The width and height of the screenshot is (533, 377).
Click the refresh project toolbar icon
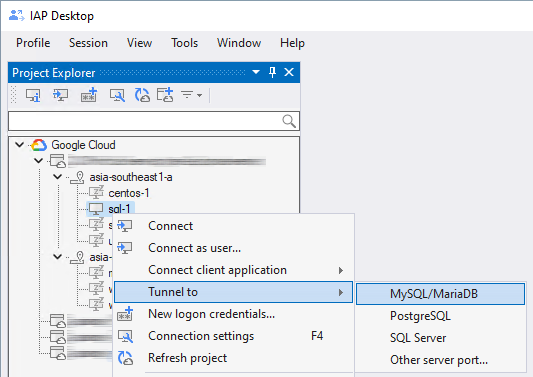pyautogui.click(x=142, y=95)
